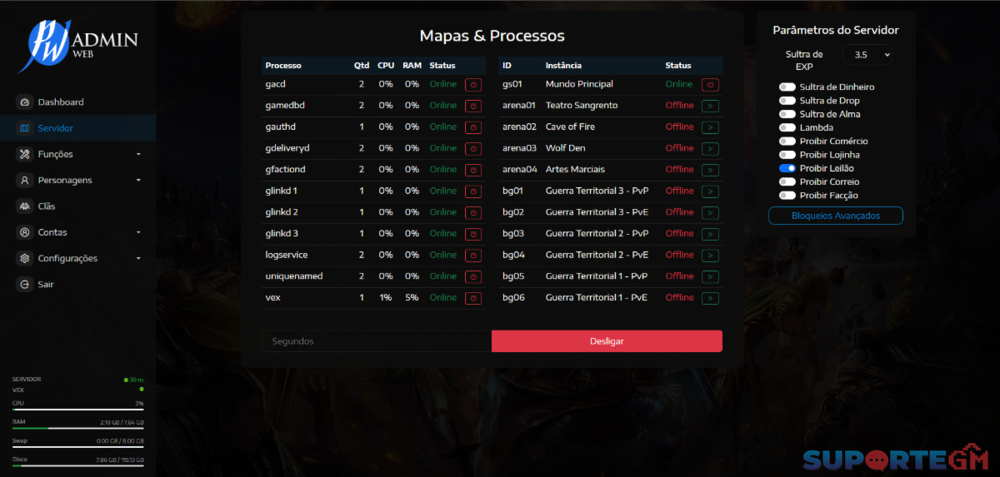Click the power icon for gs01 Mundo Principal
Image resolution: width=1000 pixels, height=477 pixels.
[x=710, y=85]
